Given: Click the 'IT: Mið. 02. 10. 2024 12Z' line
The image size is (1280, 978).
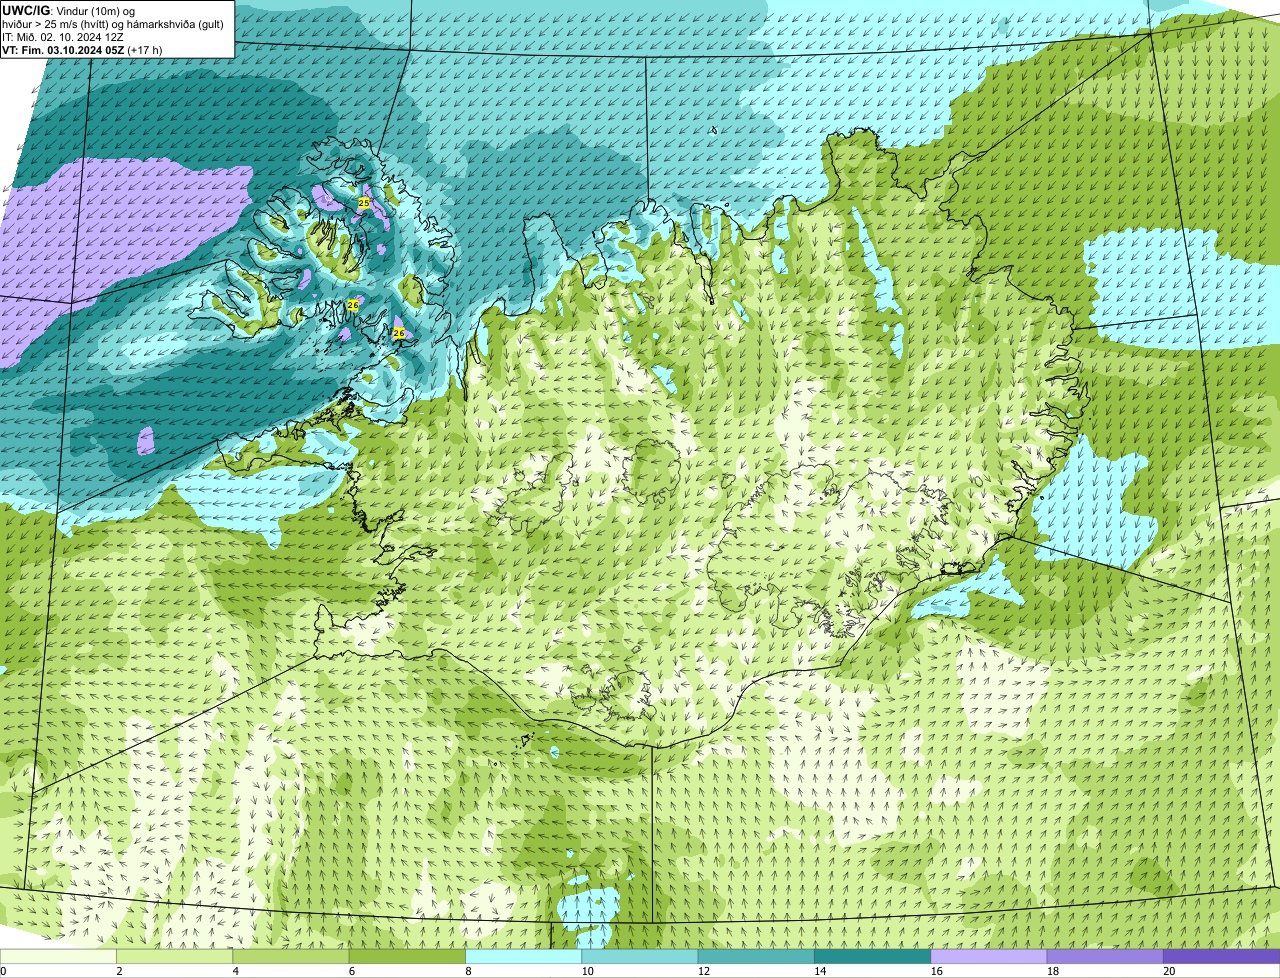Looking at the screenshot, I should point(63,36).
